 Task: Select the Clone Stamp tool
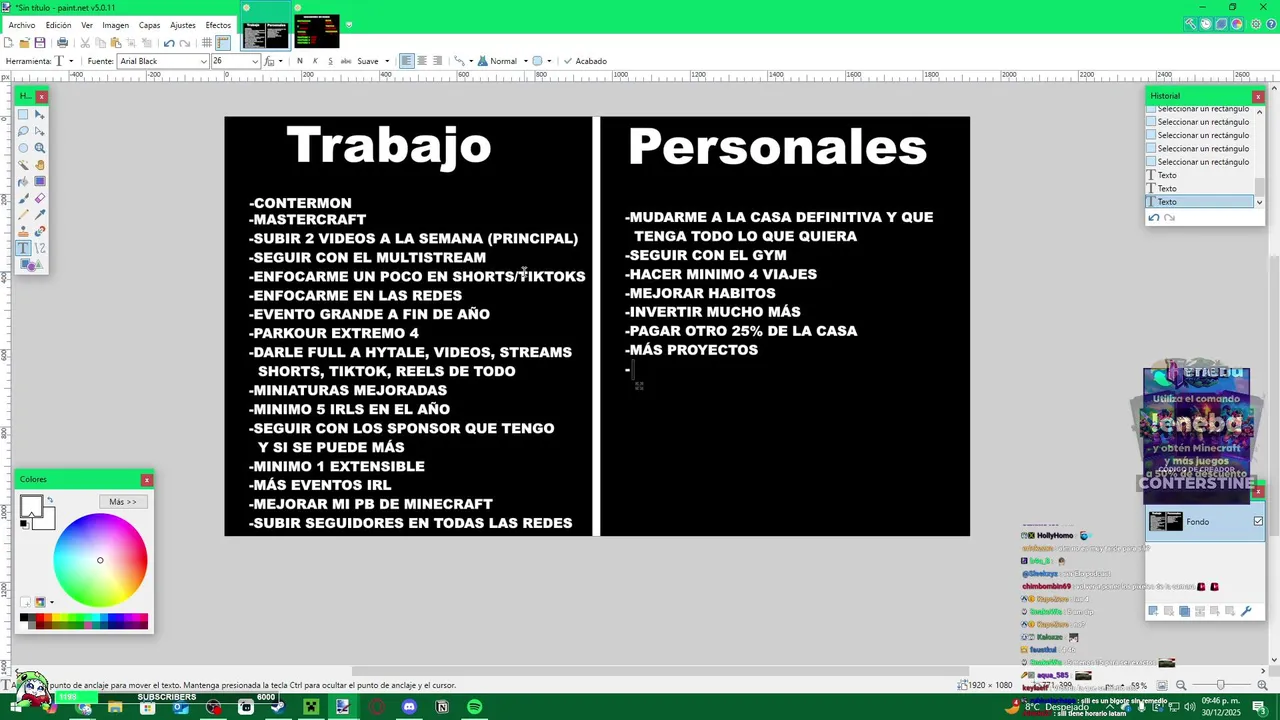coord(23,232)
